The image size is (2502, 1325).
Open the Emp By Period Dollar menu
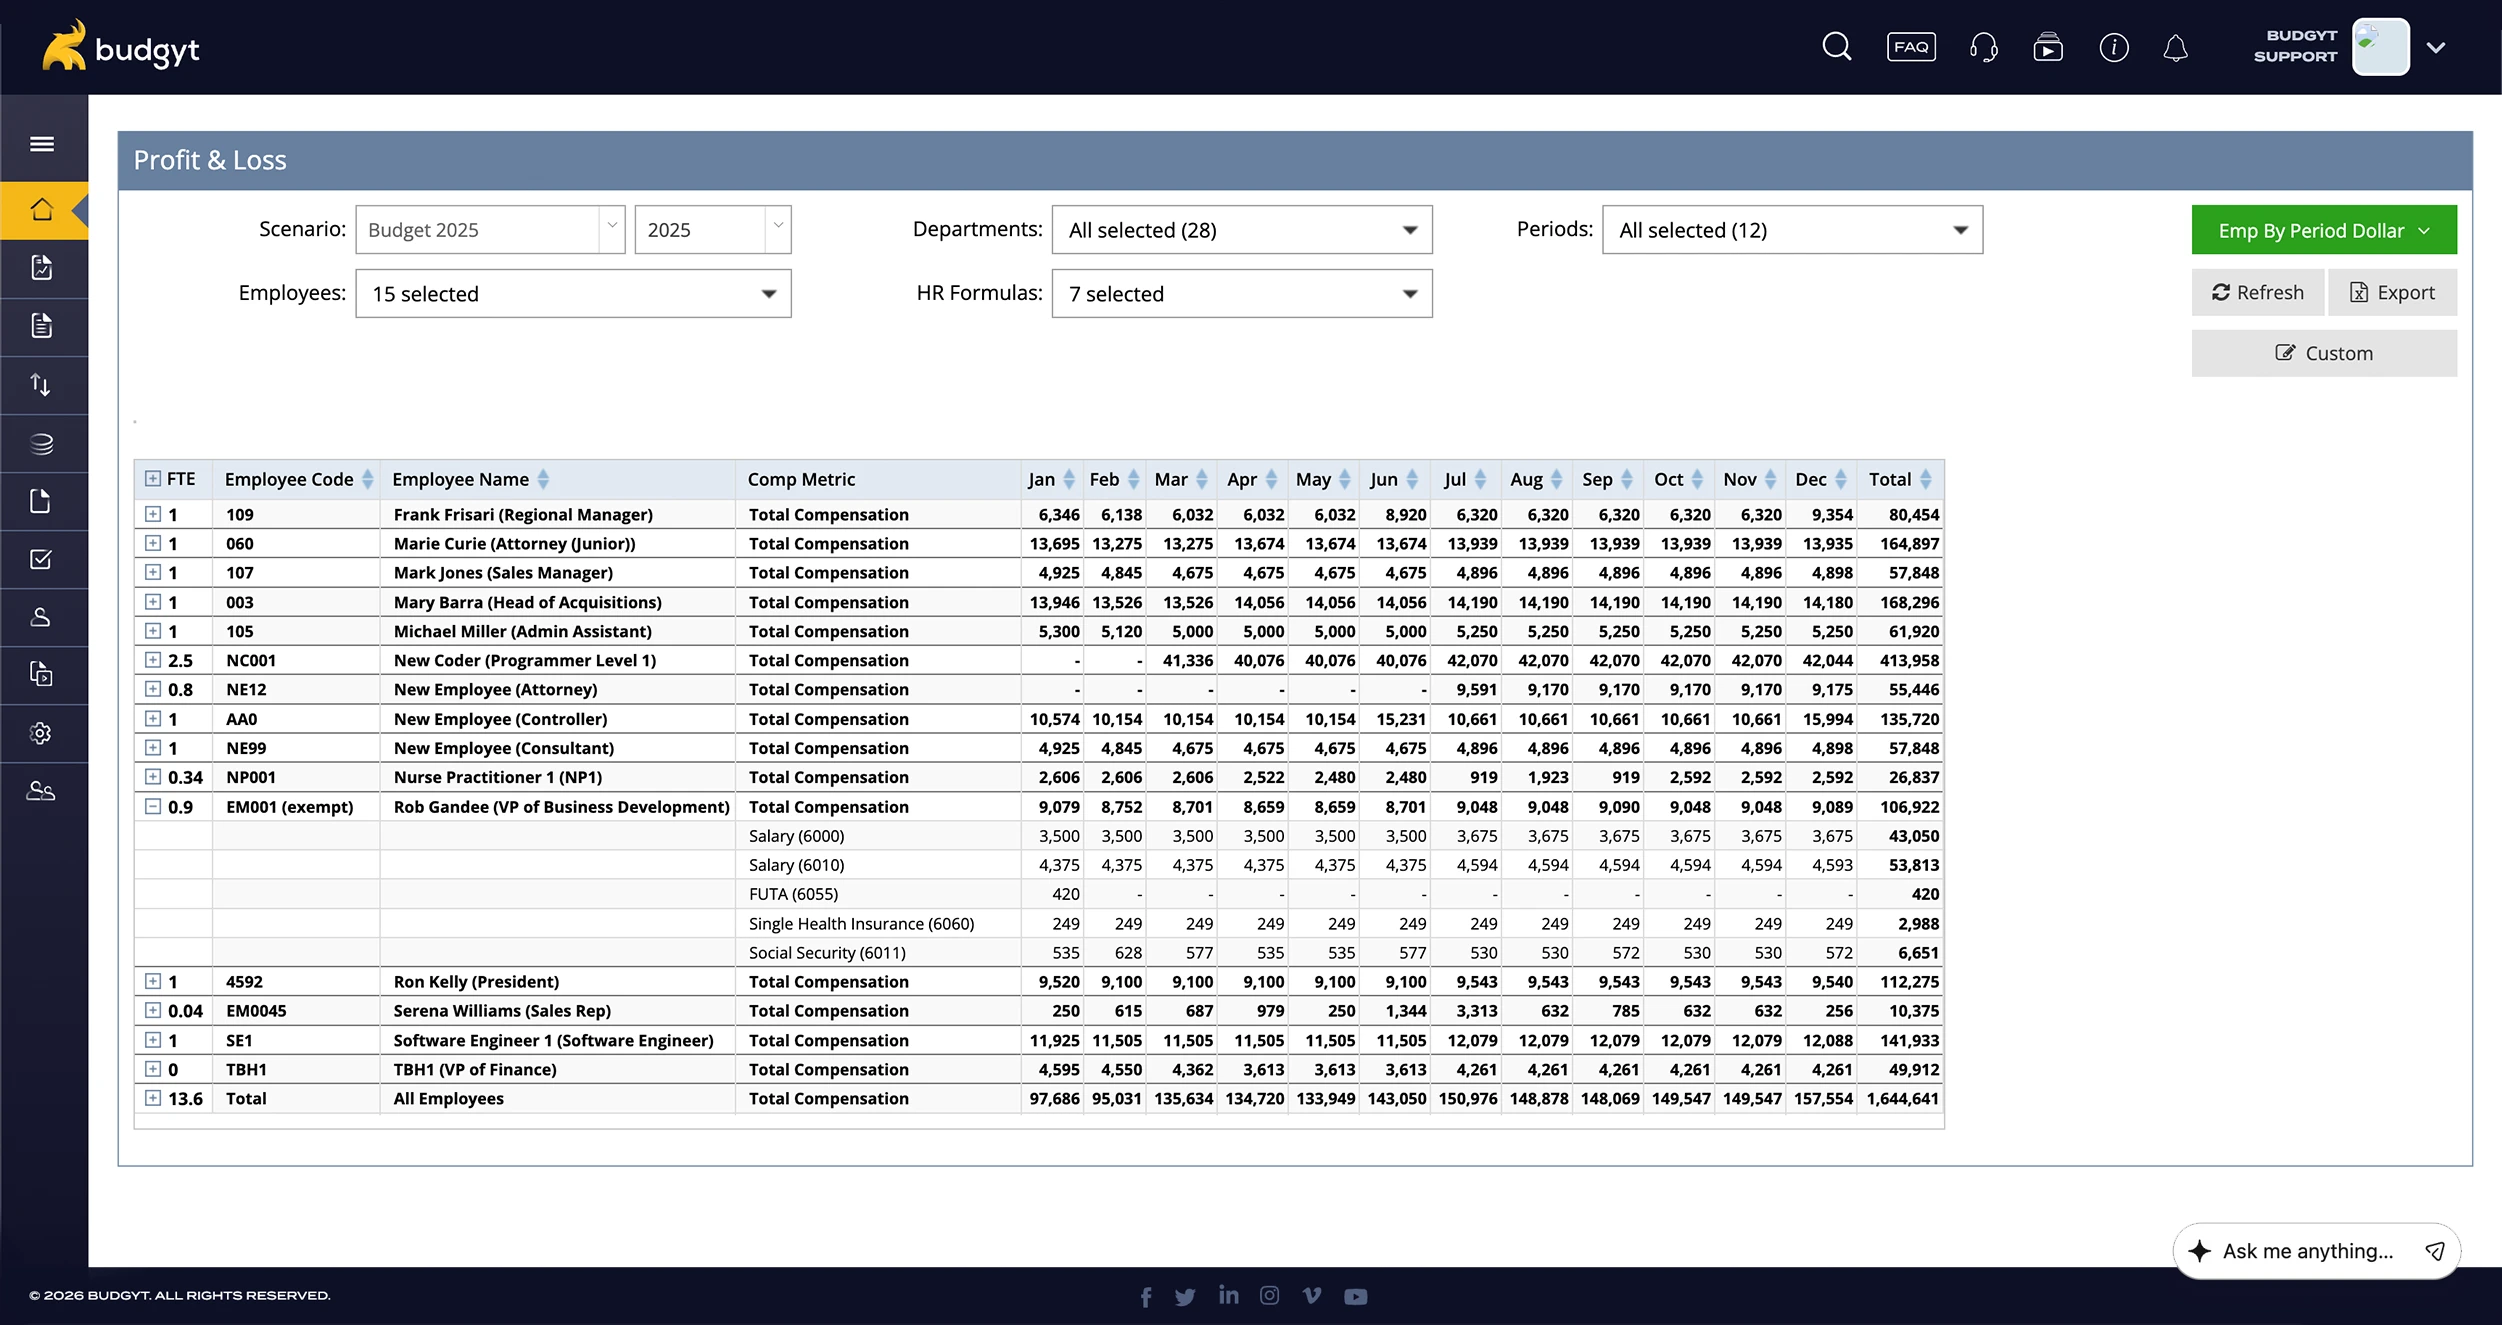2323,230
